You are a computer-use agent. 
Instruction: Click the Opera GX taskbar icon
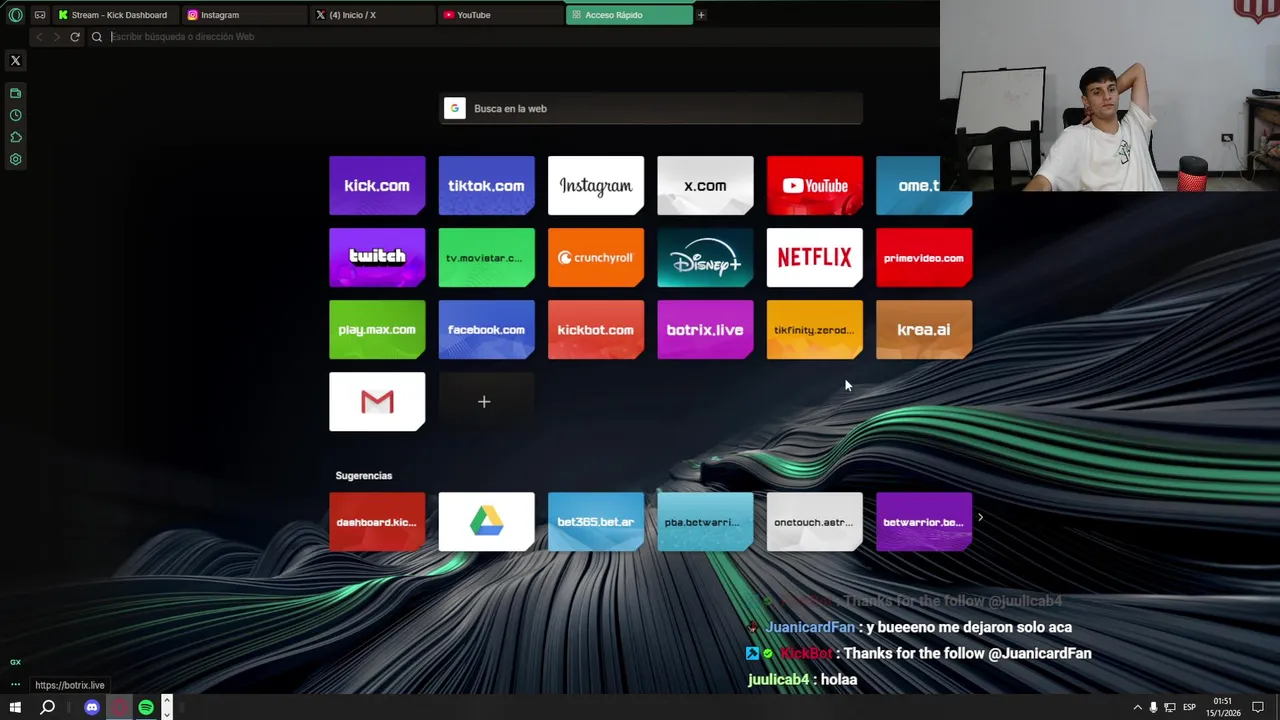click(x=119, y=707)
